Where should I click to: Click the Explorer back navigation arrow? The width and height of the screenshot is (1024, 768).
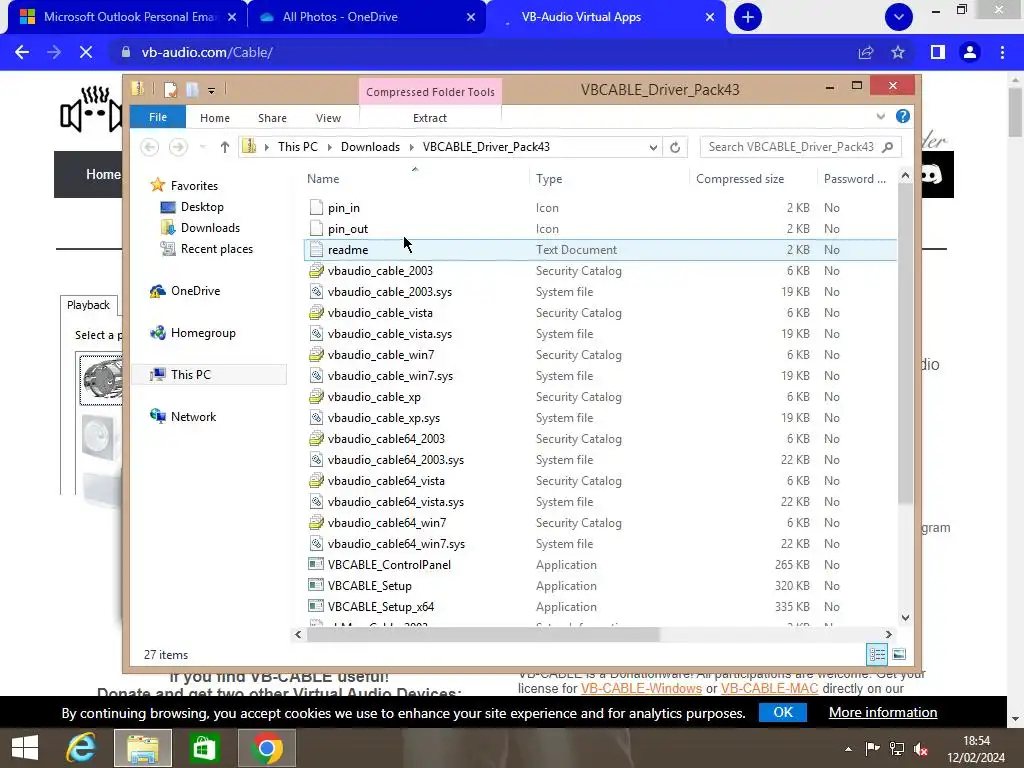pos(150,147)
